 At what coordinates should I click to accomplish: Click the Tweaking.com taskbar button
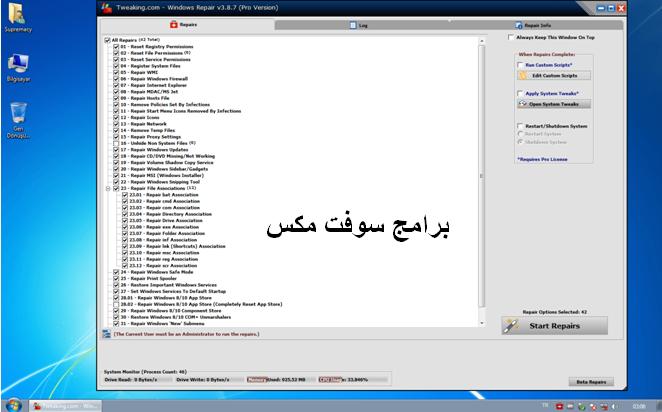[x=65, y=406]
